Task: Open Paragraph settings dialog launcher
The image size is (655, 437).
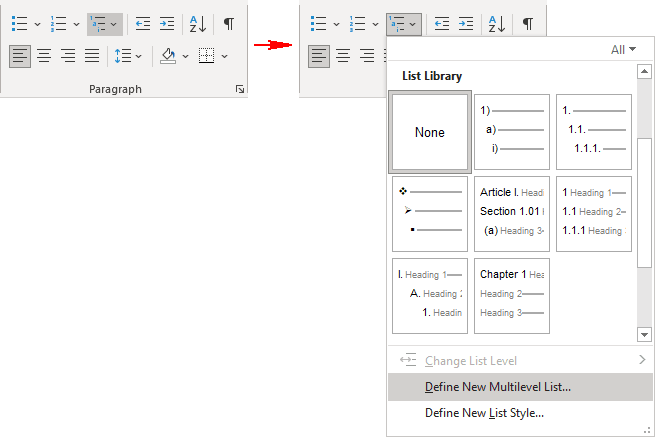Action: tap(239, 90)
